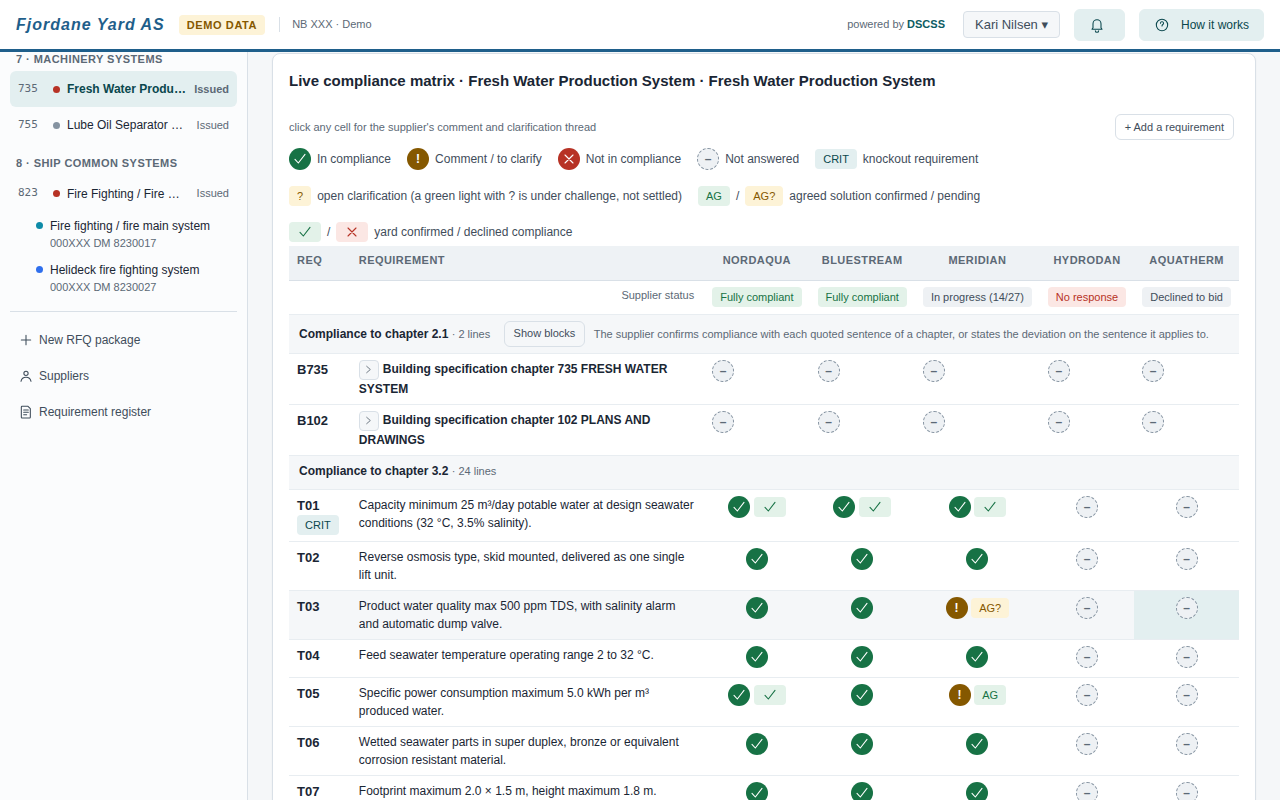Click the Meridian column header

[x=977, y=260]
